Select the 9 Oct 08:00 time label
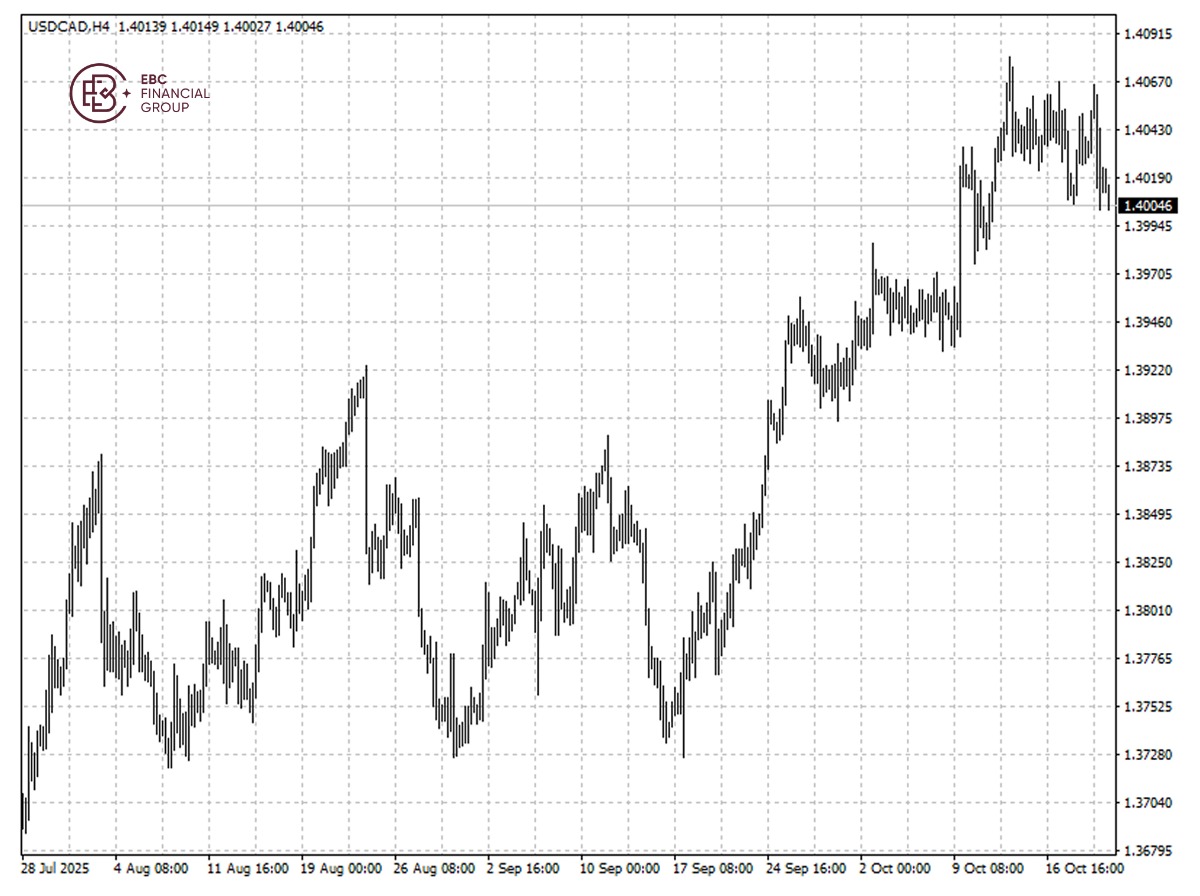This screenshot has height=896, width=1200. (x=988, y=869)
